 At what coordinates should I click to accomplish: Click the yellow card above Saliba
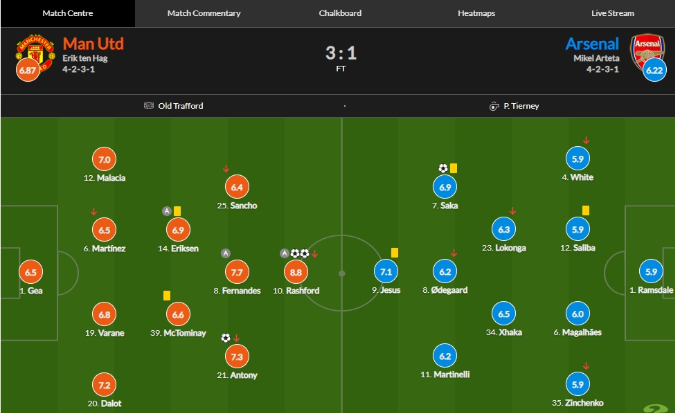(585, 211)
